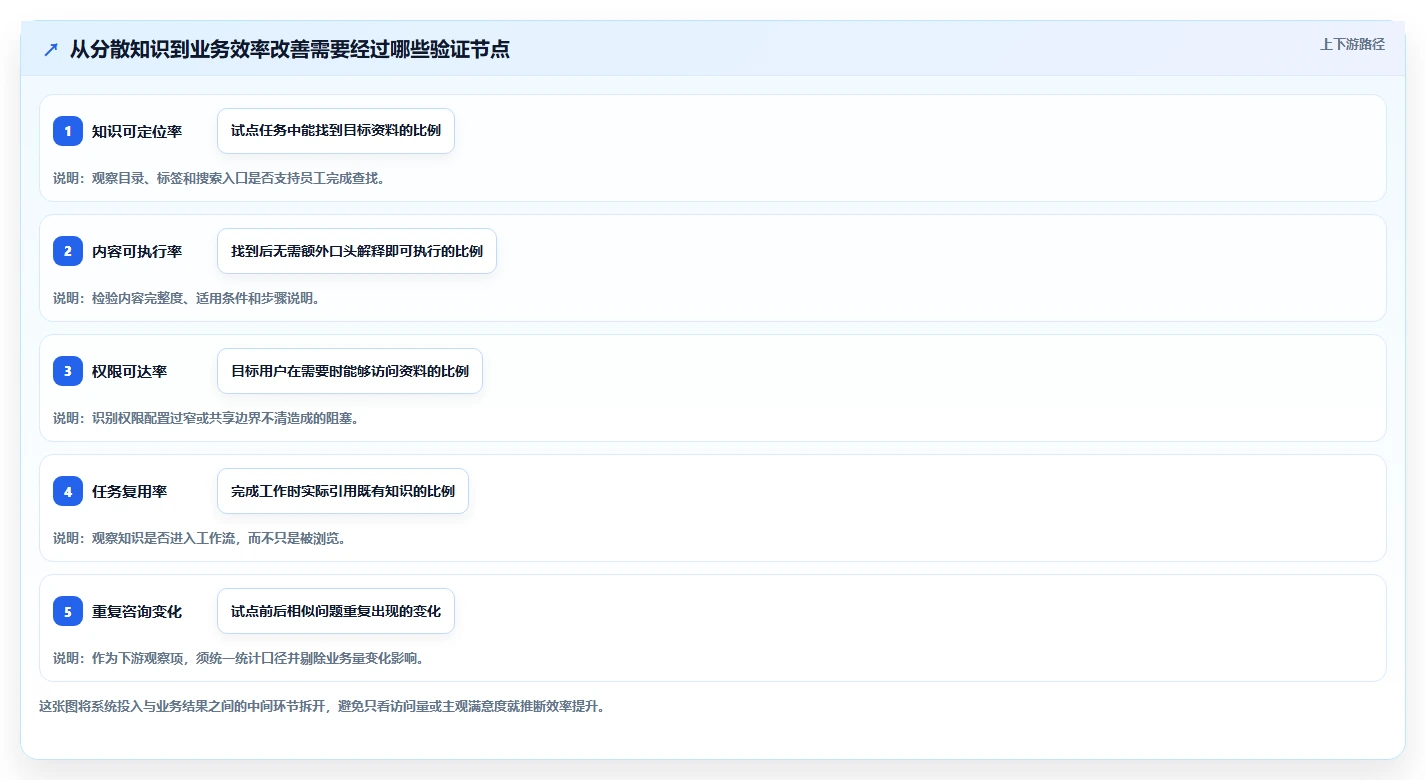Screen dimensions: 1426x780
Task: Click the 找到后无需额外口头解释即可执行的比例 chip
Action: click(x=357, y=251)
